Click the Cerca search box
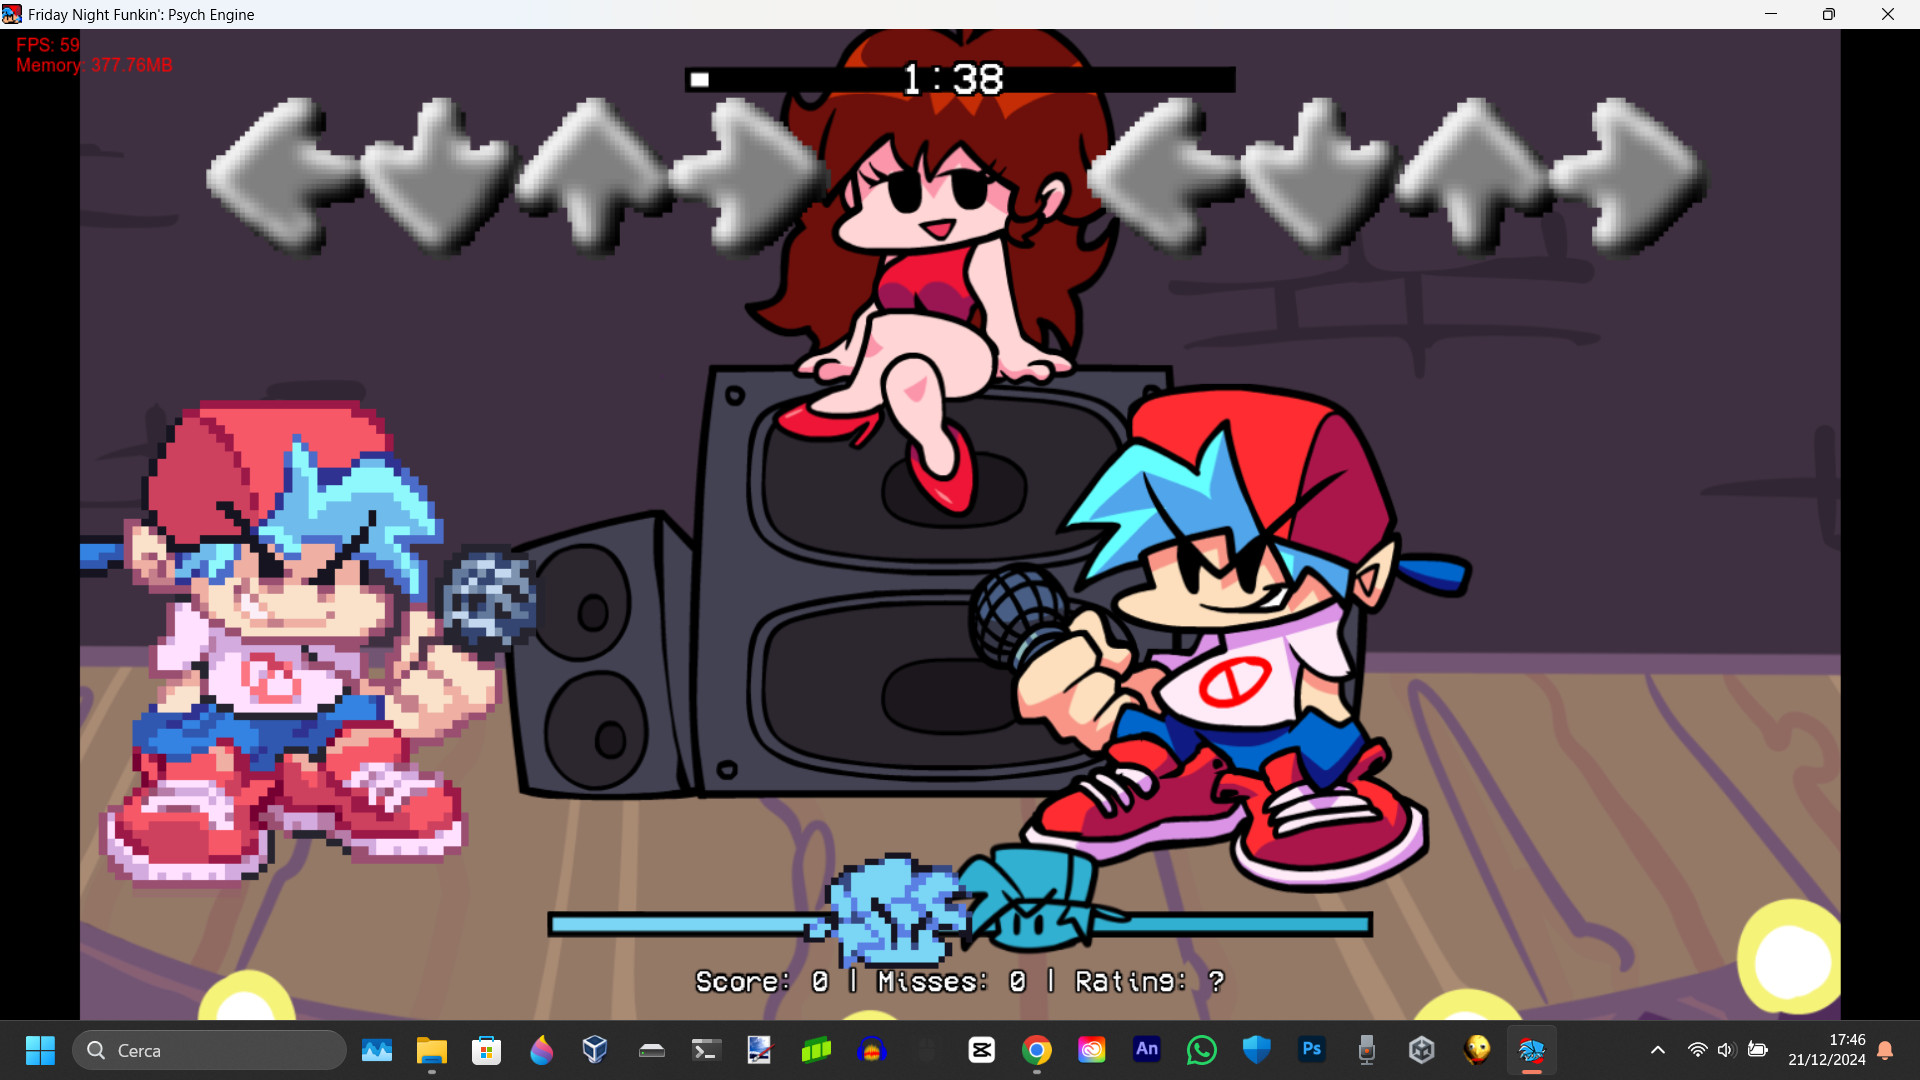 tap(209, 1050)
